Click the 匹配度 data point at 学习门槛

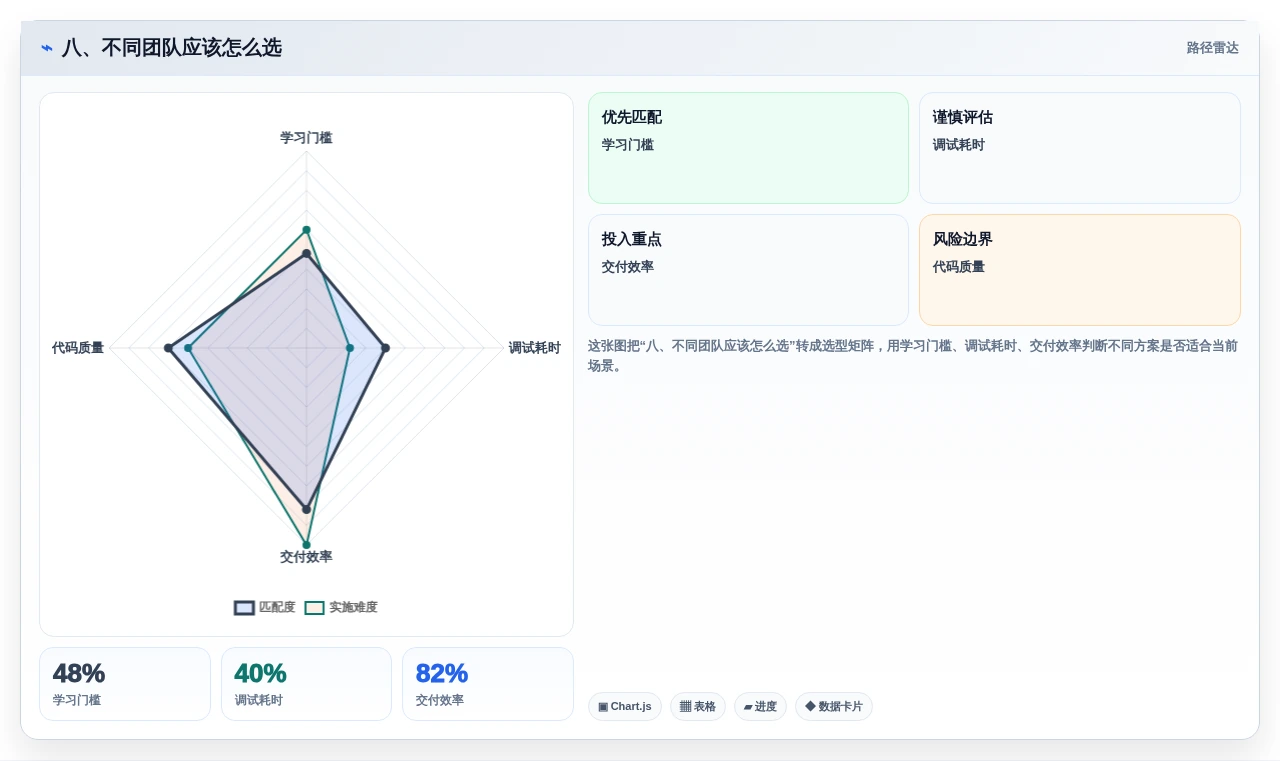tap(306, 254)
